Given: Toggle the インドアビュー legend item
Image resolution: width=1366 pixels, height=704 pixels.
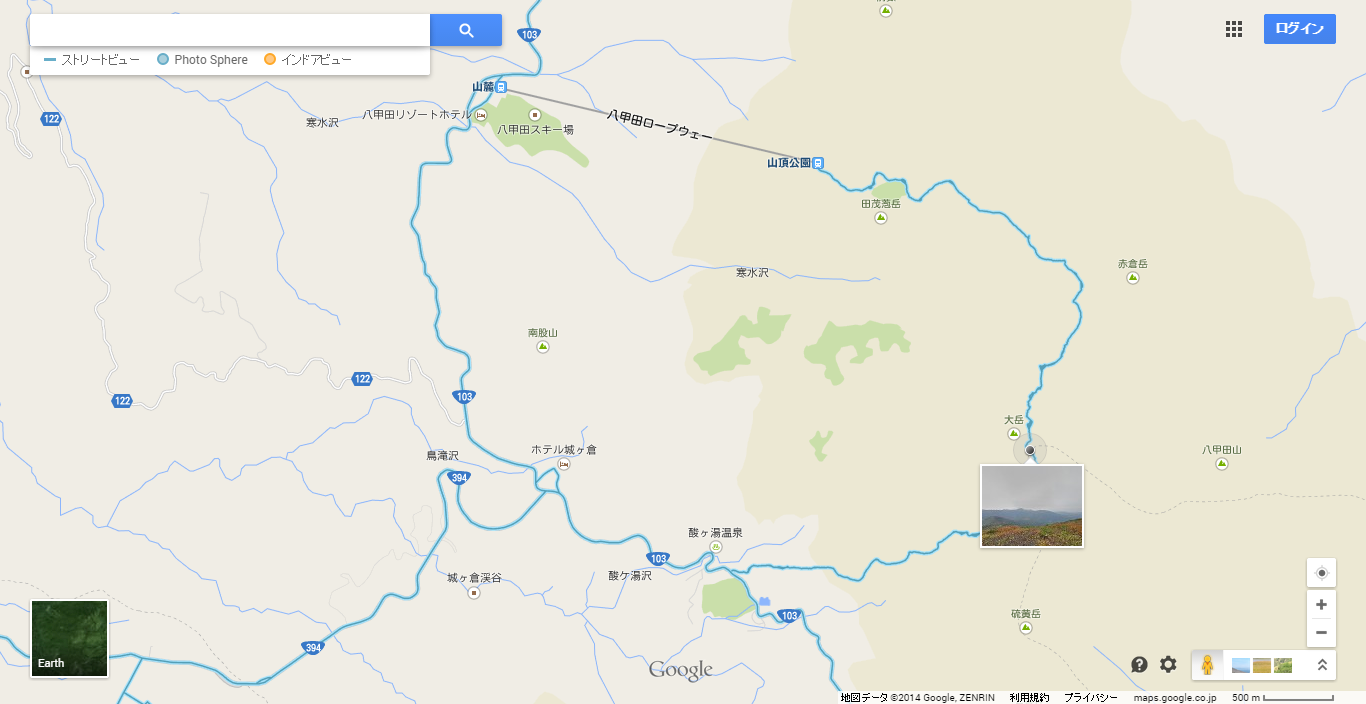Looking at the screenshot, I should pos(308,60).
